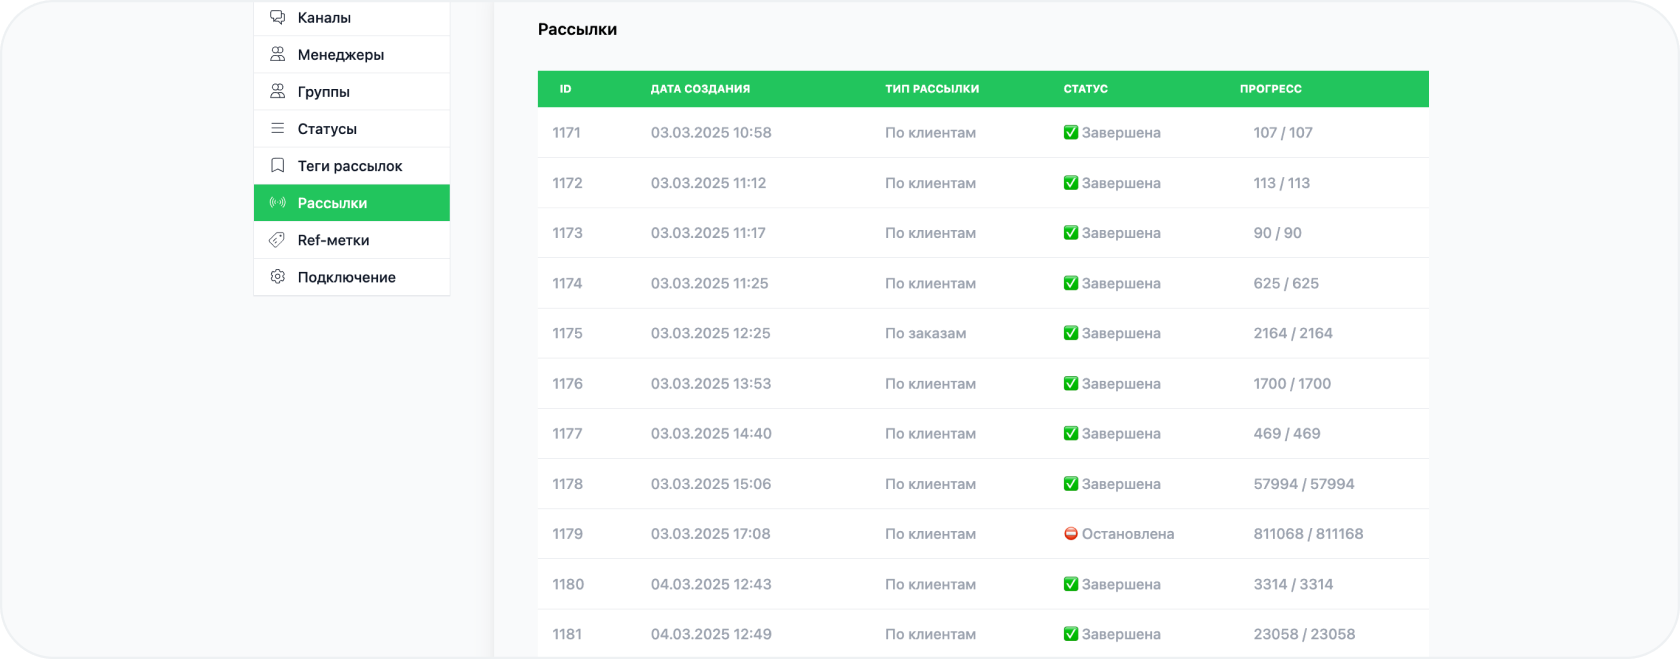
Task: Click the Менеджеры people icon
Action: pyautogui.click(x=277, y=54)
